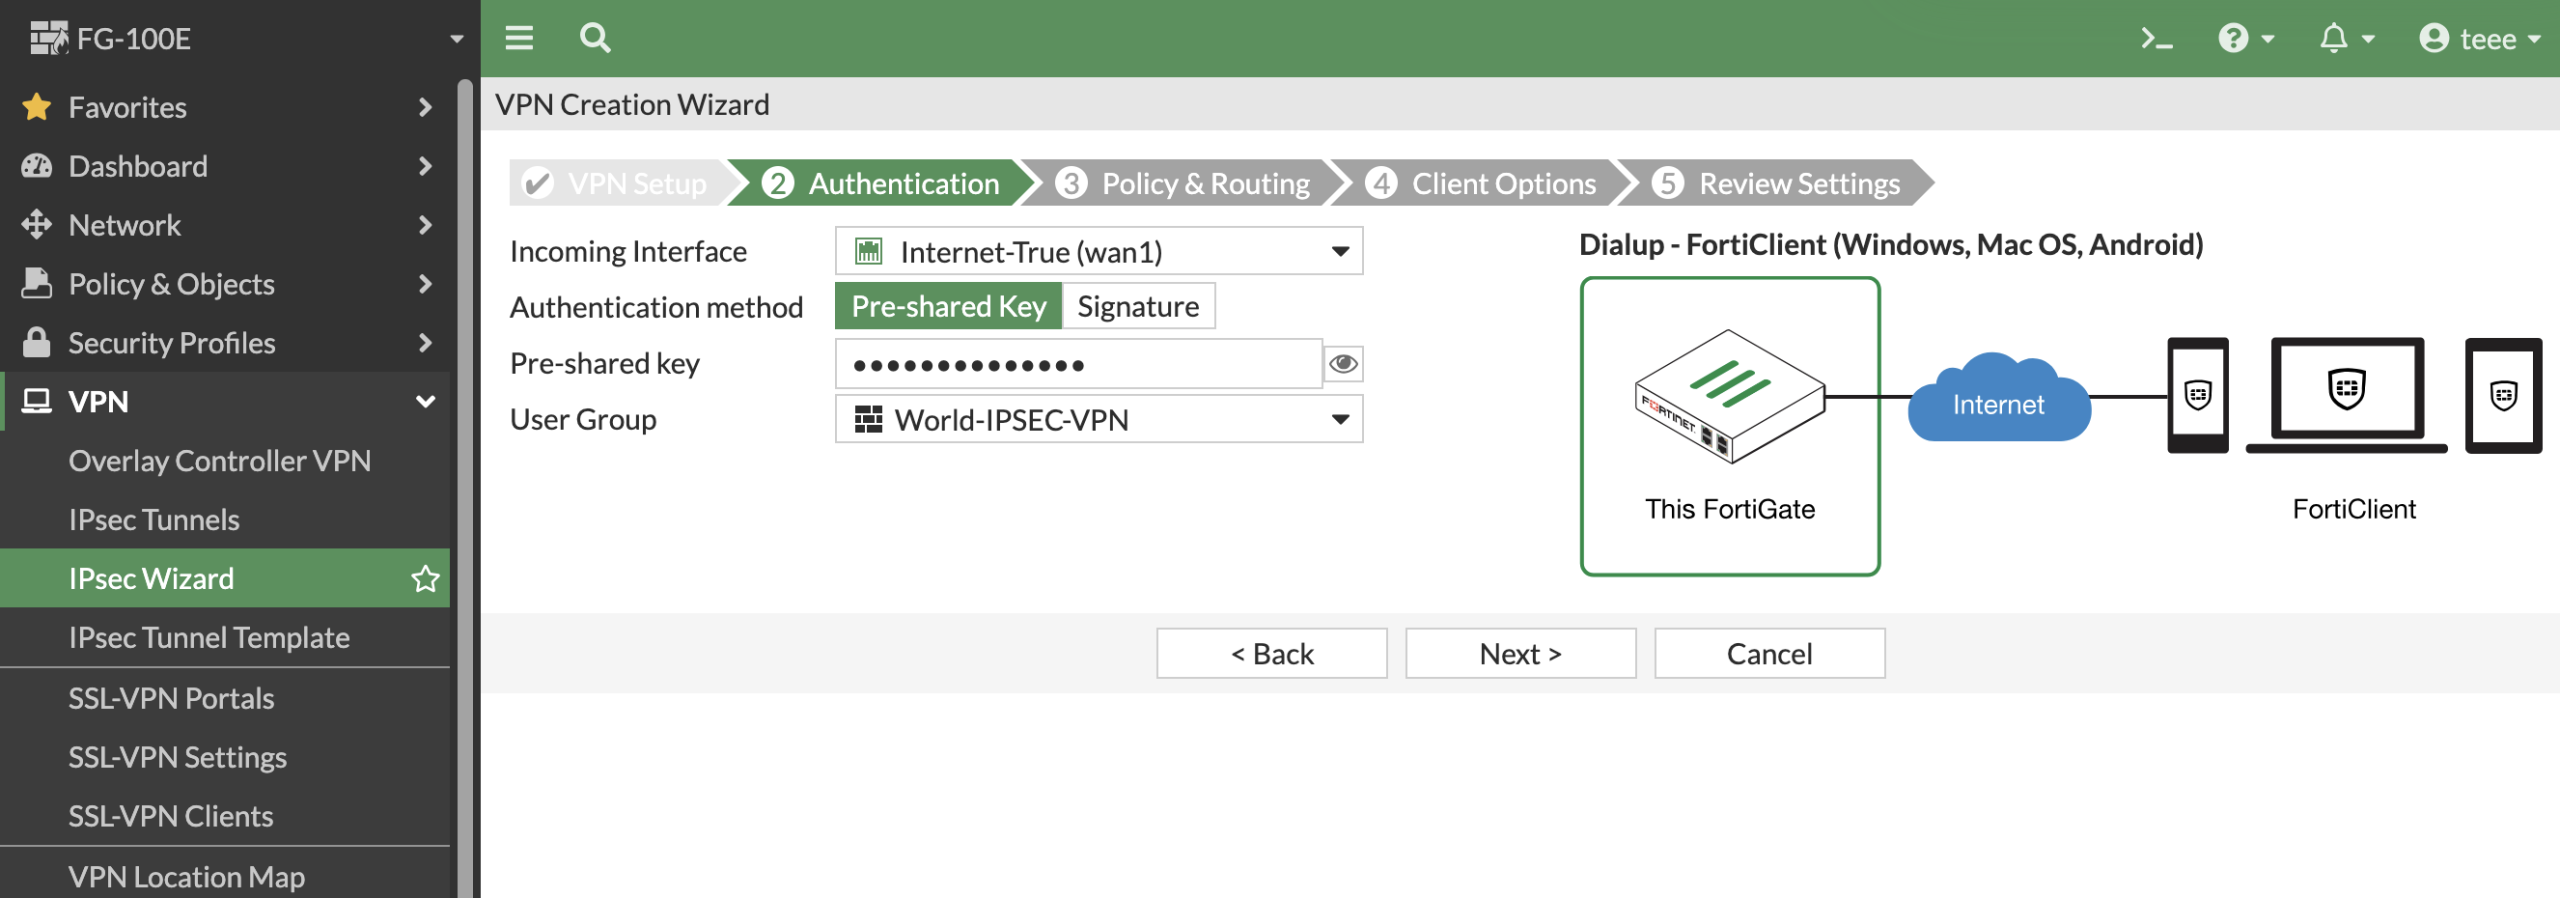The width and height of the screenshot is (2560, 898).
Task: Click the Pre-shared key input field
Action: (1078, 364)
